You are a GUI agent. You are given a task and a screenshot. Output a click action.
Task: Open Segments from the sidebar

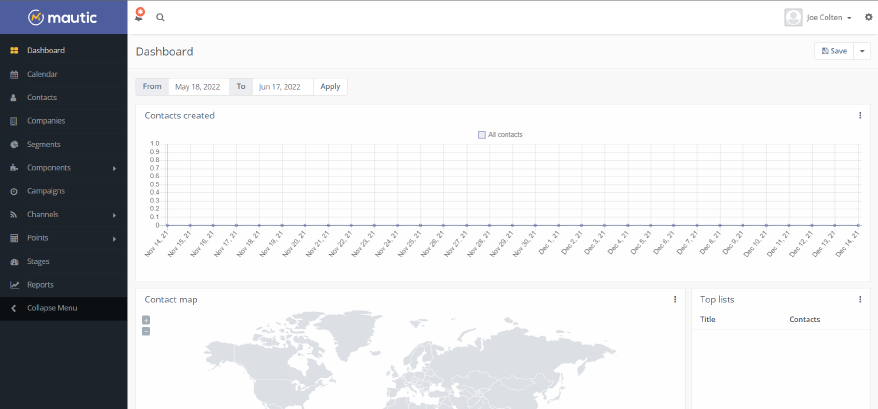coord(44,145)
